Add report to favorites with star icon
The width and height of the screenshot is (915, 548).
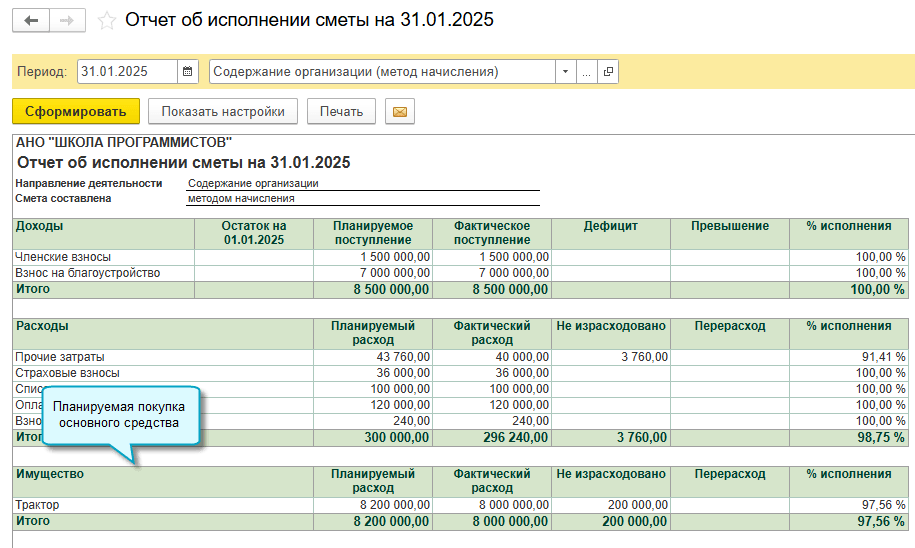click(x=106, y=21)
